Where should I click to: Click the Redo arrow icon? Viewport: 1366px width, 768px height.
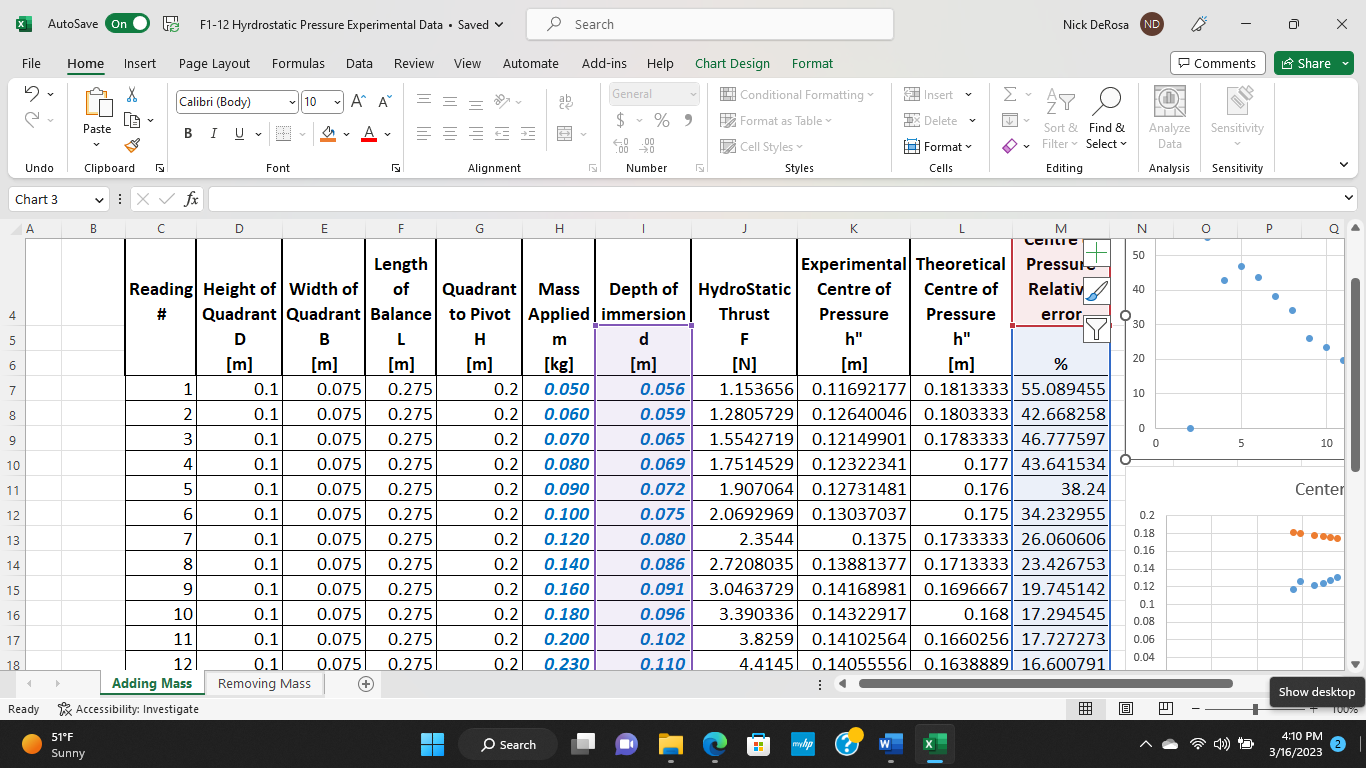tap(31, 119)
